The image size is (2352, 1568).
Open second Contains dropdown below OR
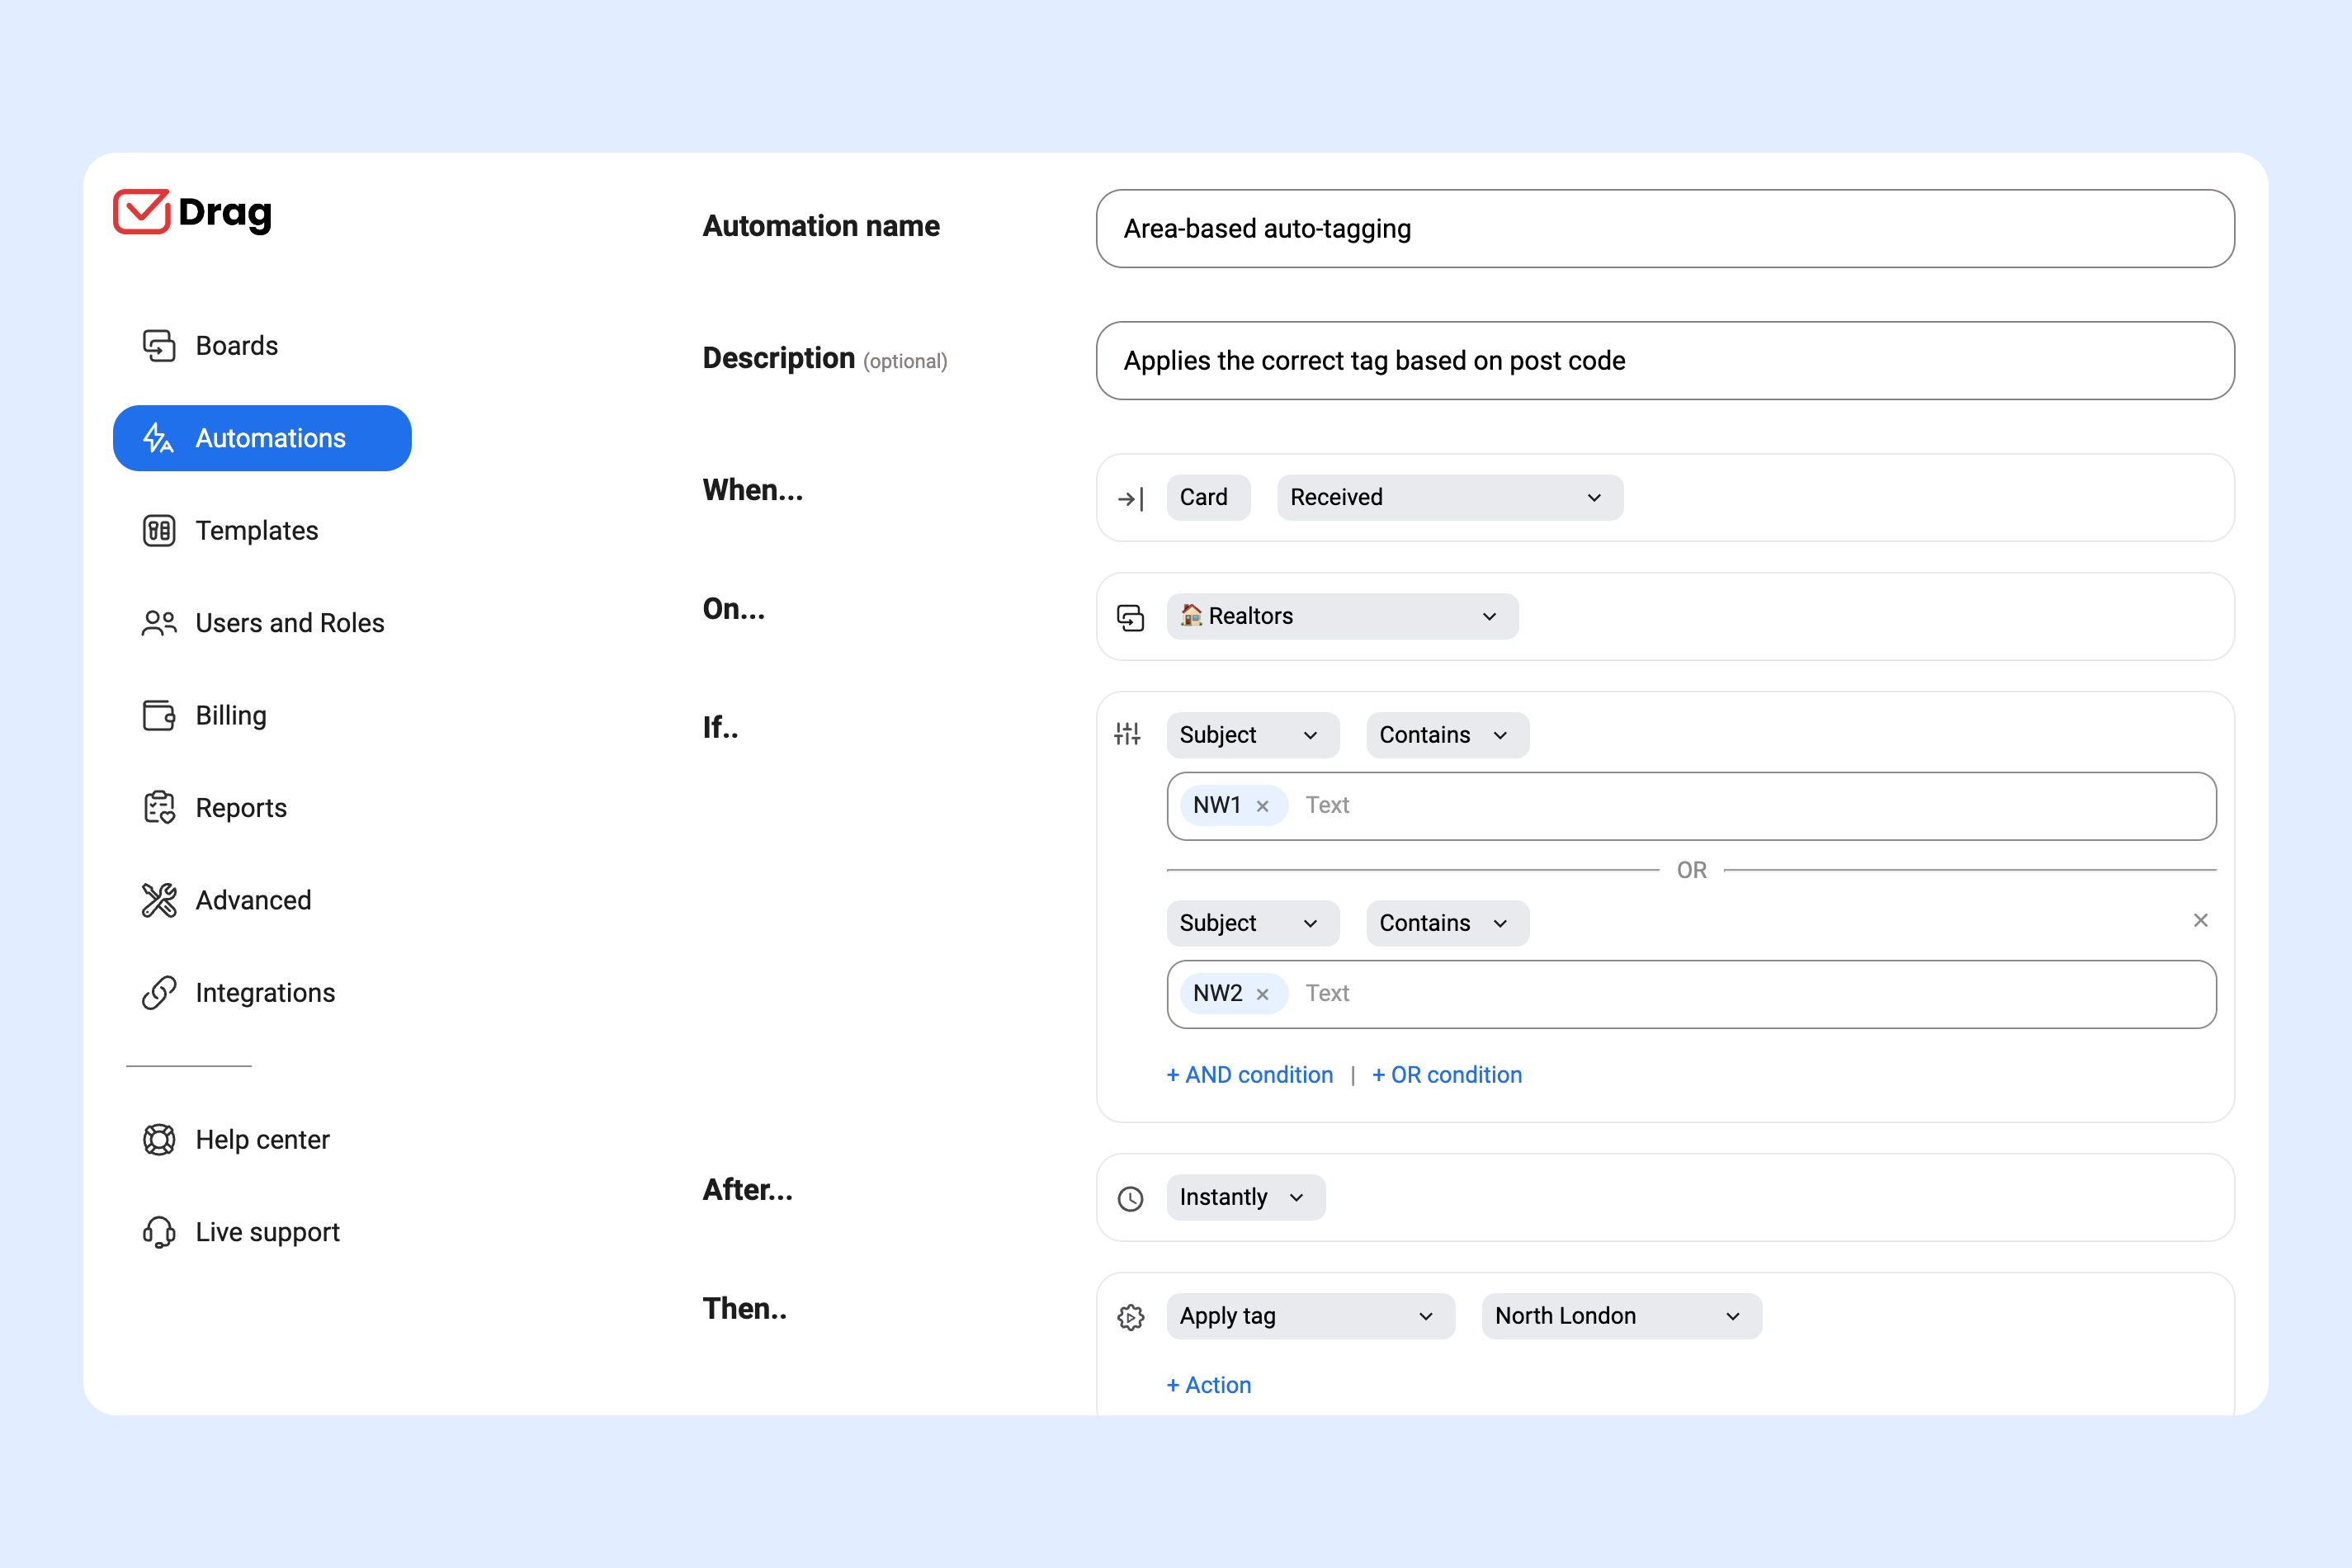pos(1447,923)
